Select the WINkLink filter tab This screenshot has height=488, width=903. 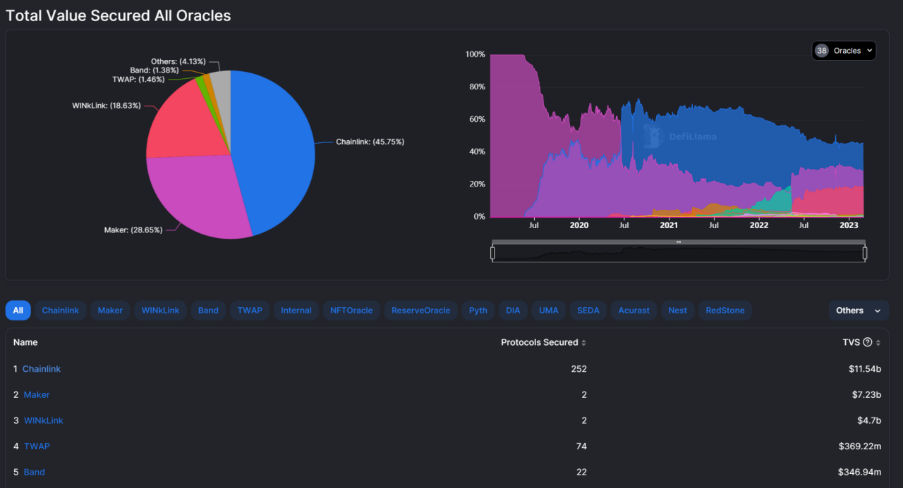tap(160, 311)
